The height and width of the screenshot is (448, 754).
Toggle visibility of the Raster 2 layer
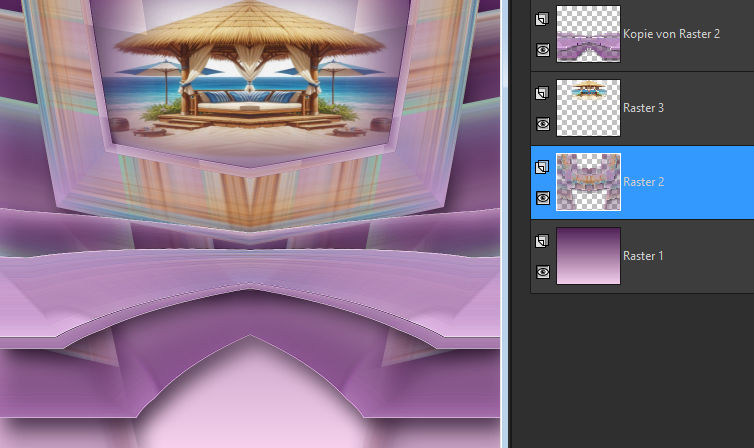pos(542,198)
